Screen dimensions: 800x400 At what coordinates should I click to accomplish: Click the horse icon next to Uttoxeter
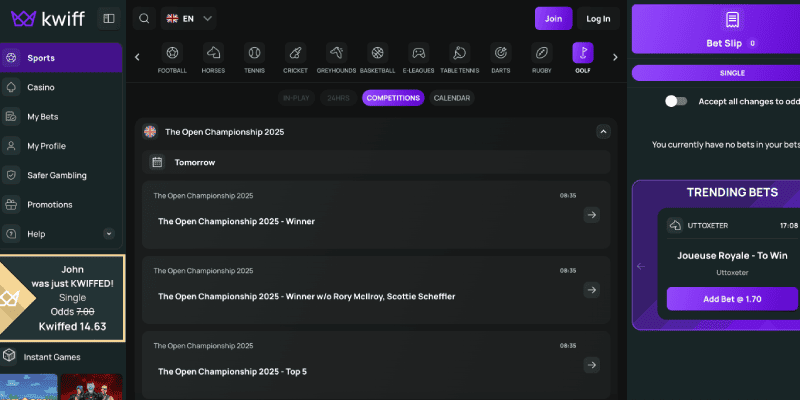[x=675, y=225]
